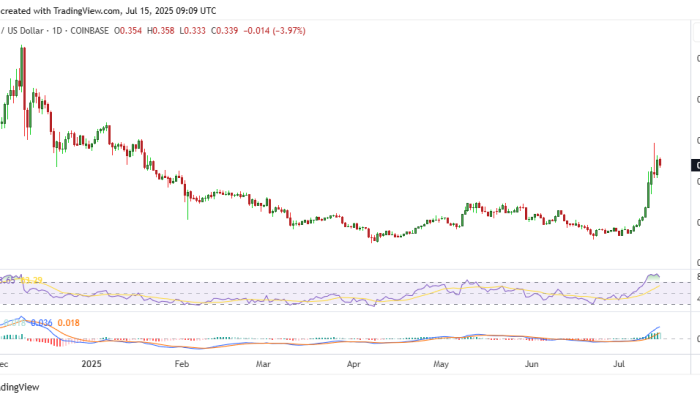This screenshot has width=700, height=400.
Task: Click the black current price label on price axis
Action: [x=696, y=165]
